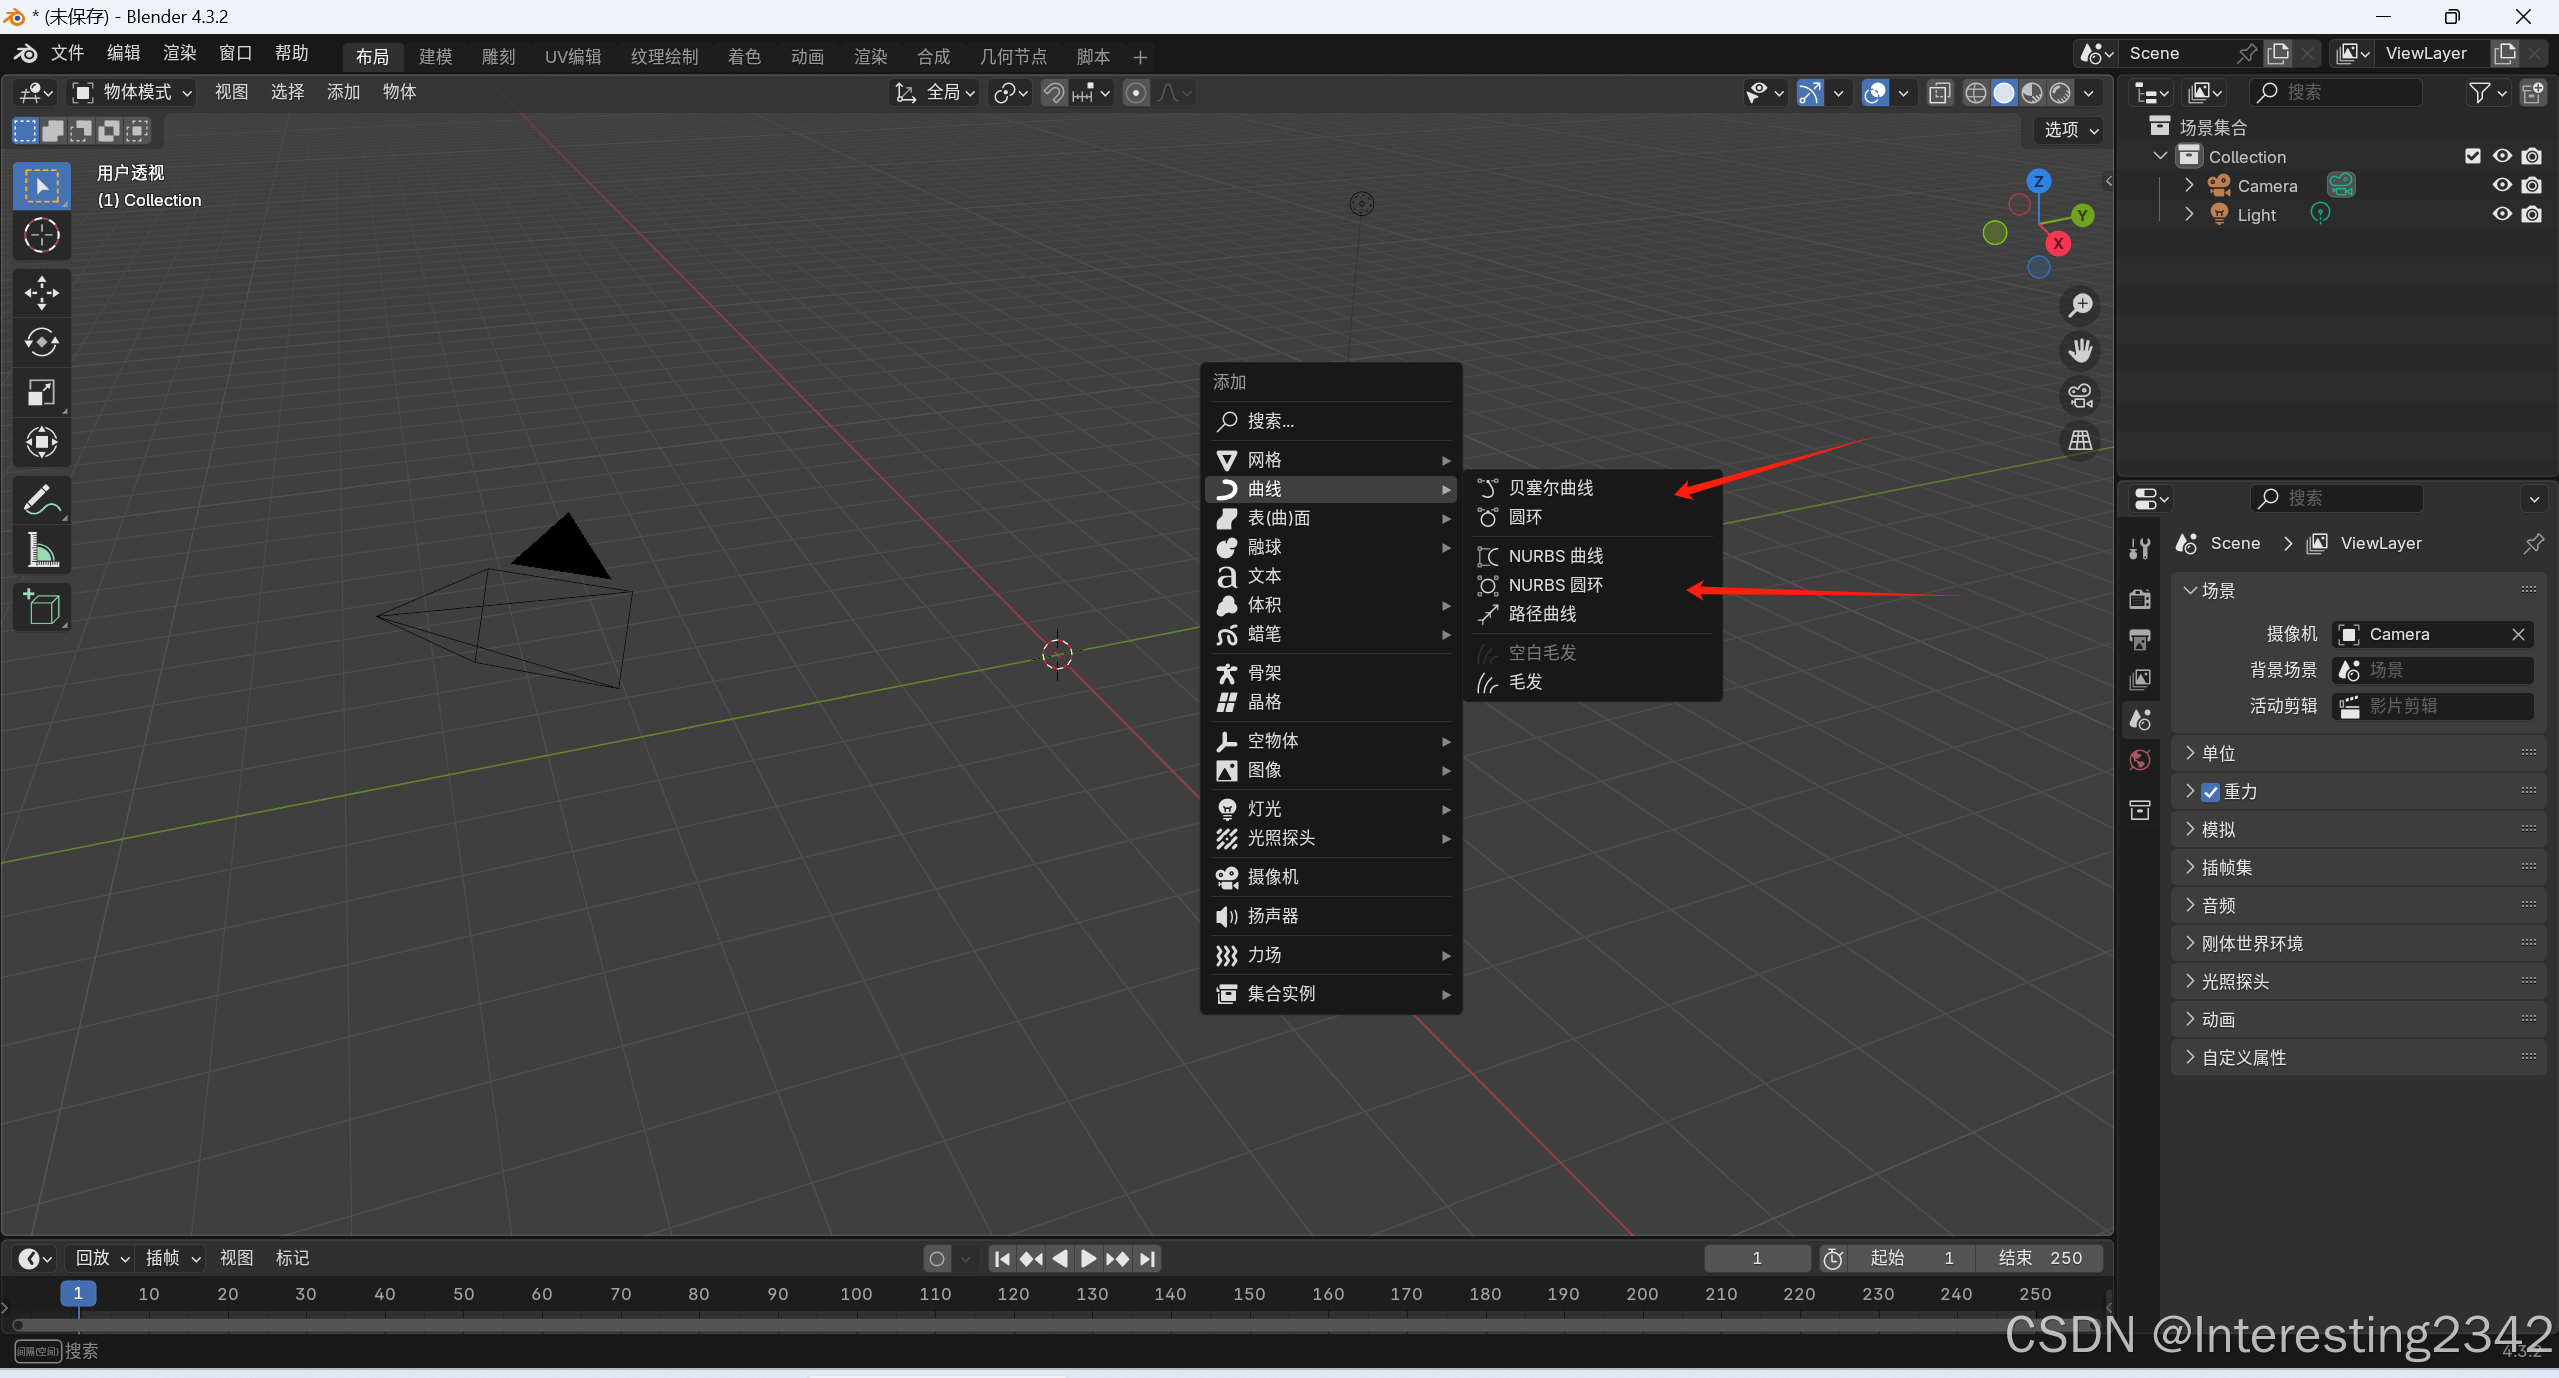Select the Measure tool
This screenshot has height=1378, width=2559.
pos(41,549)
